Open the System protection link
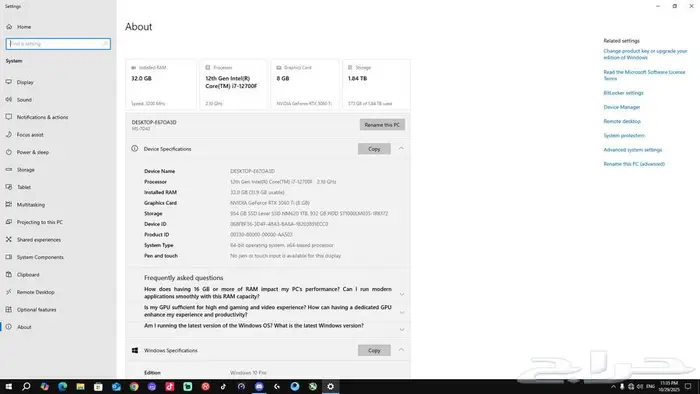700x394 pixels. (x=624, y=136)
